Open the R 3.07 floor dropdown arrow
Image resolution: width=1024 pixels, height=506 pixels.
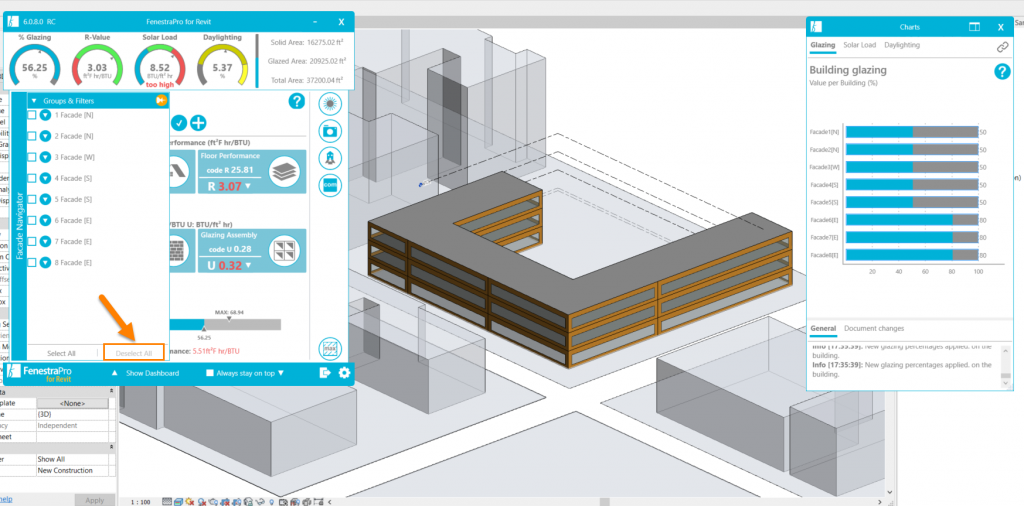pos(248,187)
